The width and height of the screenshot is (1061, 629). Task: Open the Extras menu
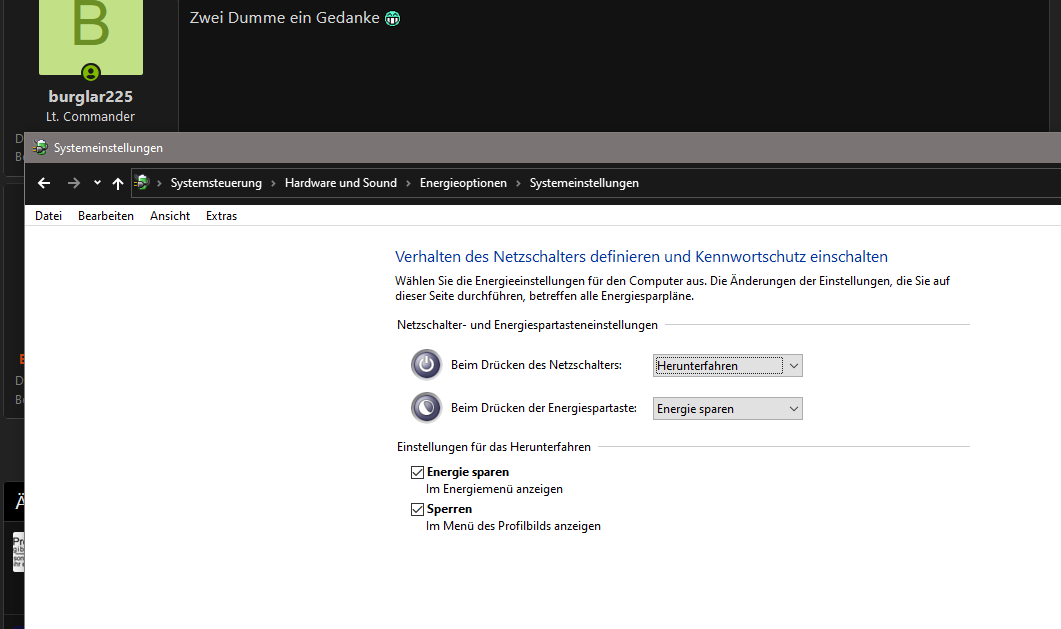221,216
